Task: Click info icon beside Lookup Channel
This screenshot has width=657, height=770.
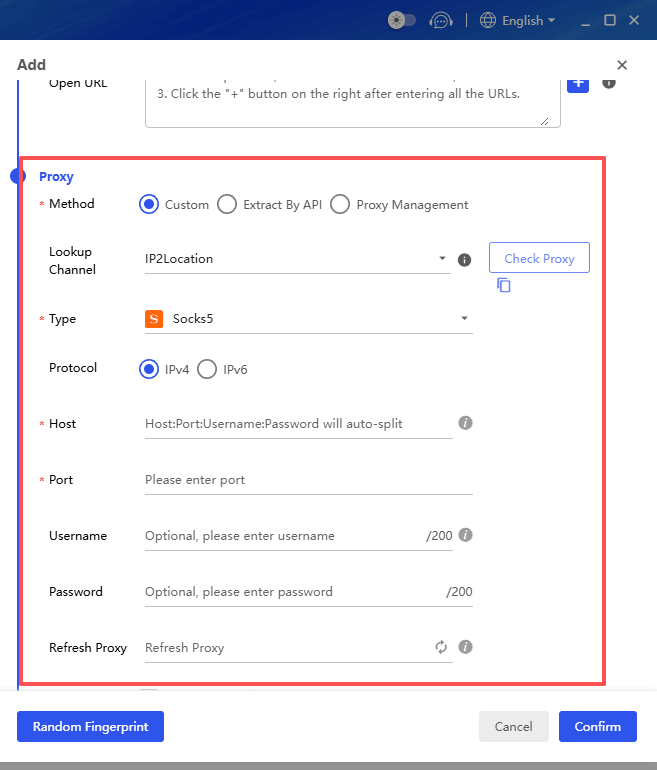Action: point(464,260)
